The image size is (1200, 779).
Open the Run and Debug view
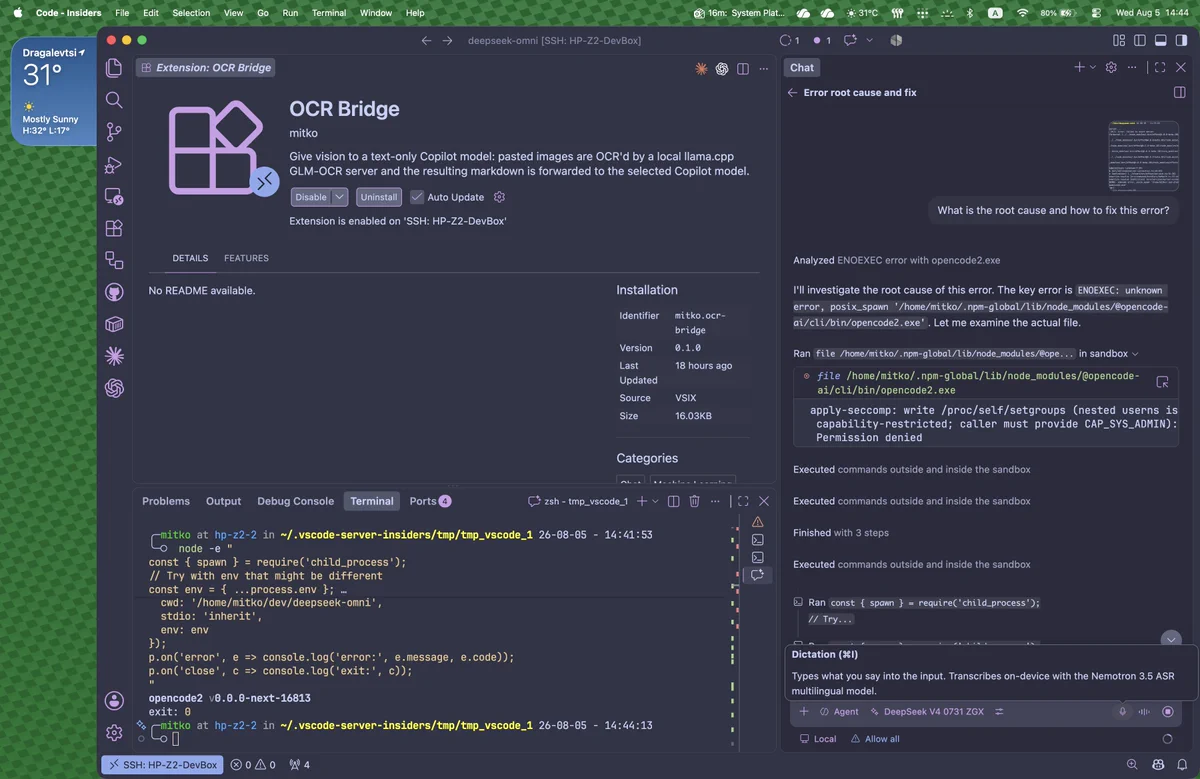click(114, 165)
